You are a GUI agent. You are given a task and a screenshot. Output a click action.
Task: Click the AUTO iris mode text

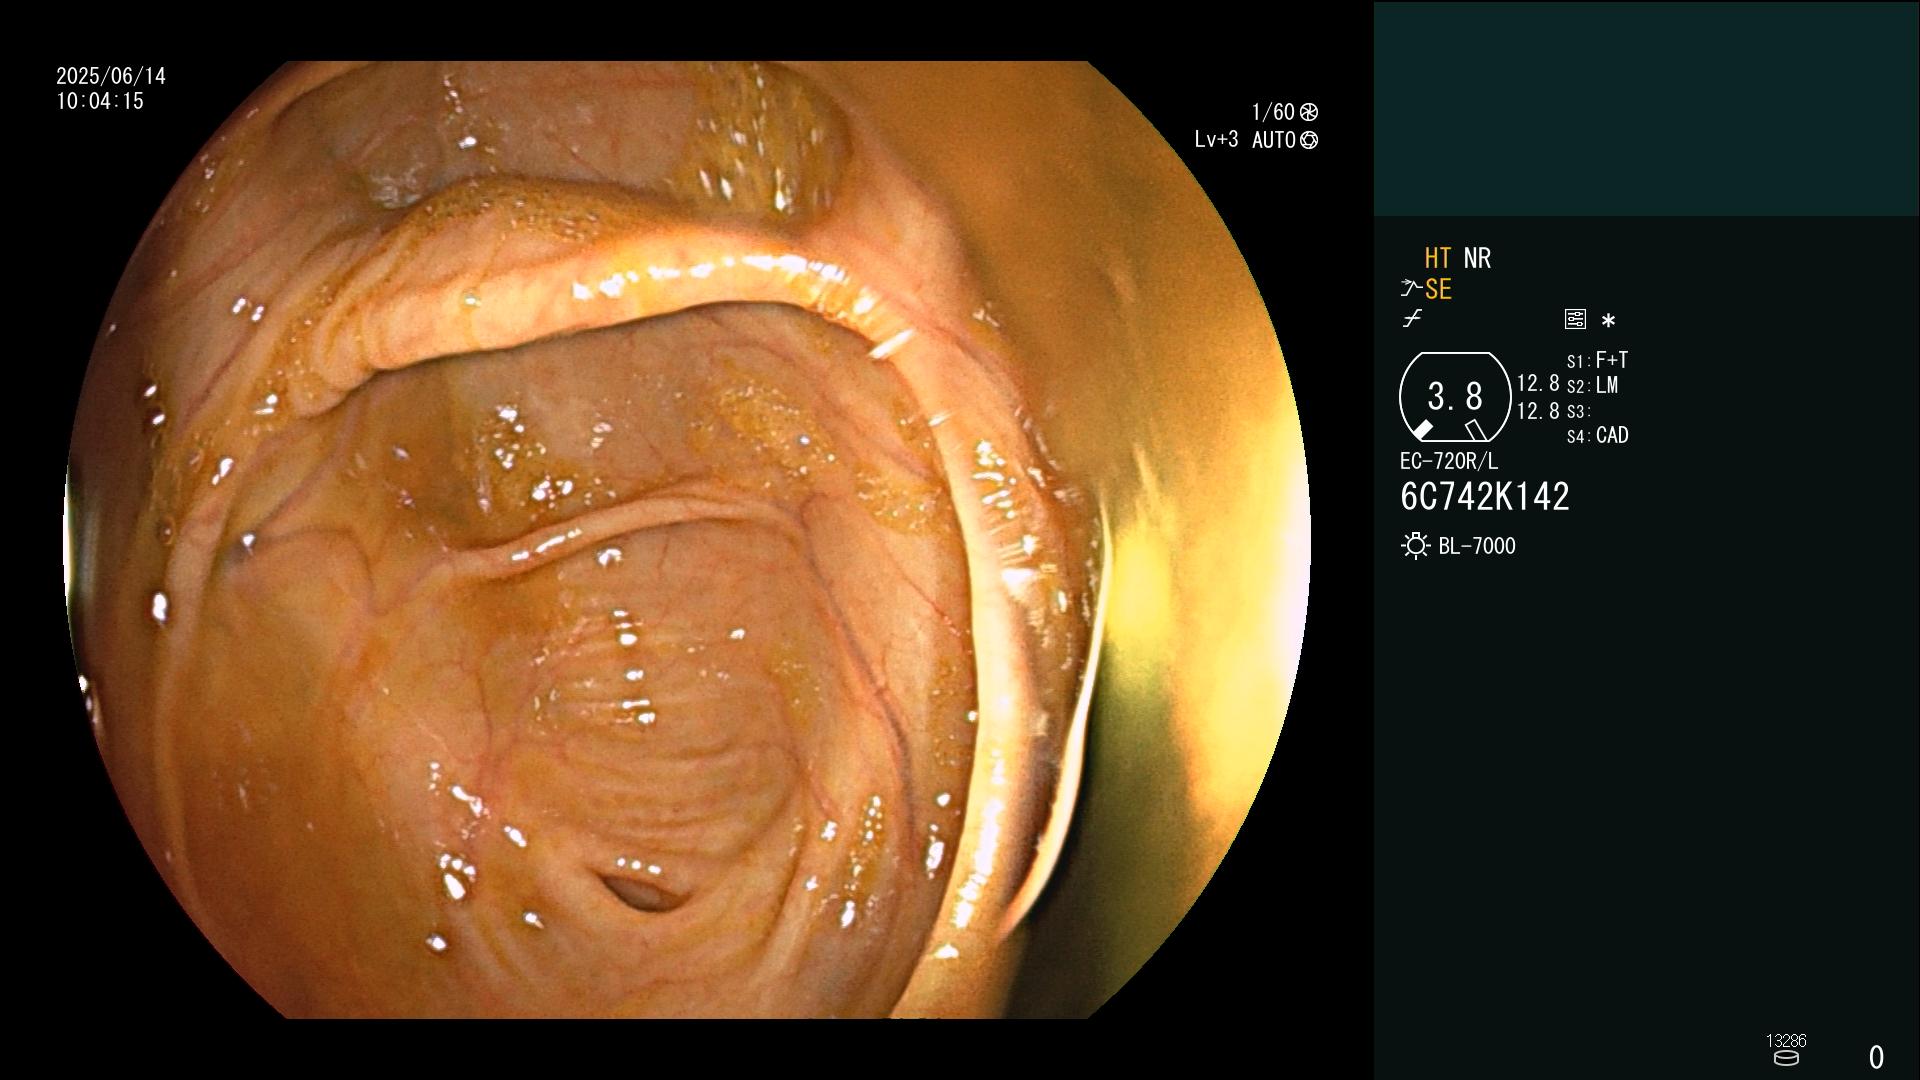click(1274, 140)
